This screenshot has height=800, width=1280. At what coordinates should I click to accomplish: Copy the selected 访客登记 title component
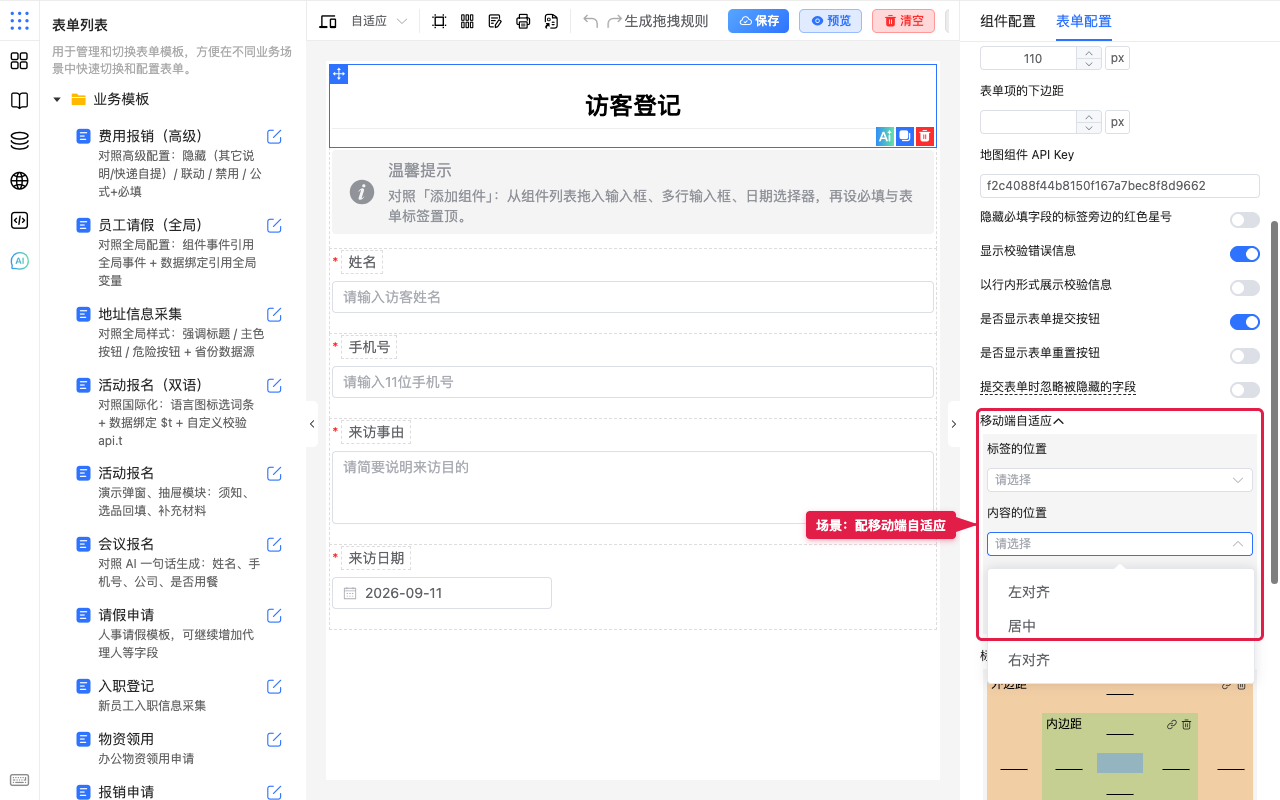(x=905, y=136)
